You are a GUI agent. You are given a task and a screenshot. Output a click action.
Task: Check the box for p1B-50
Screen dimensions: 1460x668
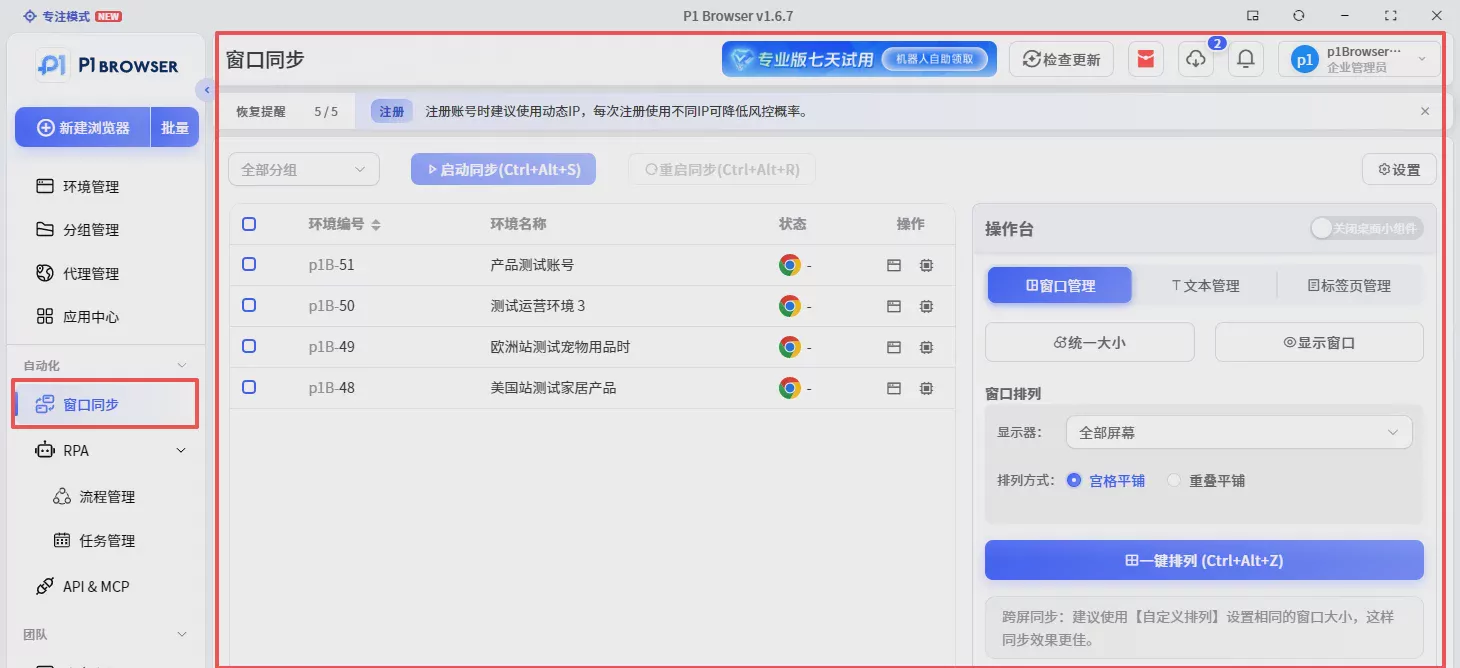click(249, 305)
